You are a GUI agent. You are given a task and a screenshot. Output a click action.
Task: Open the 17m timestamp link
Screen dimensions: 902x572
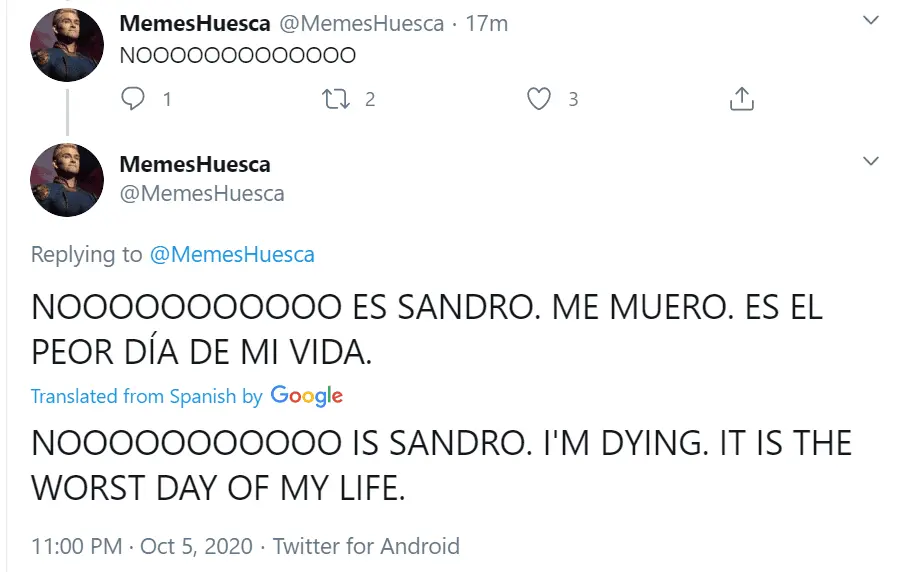[487, 23]
